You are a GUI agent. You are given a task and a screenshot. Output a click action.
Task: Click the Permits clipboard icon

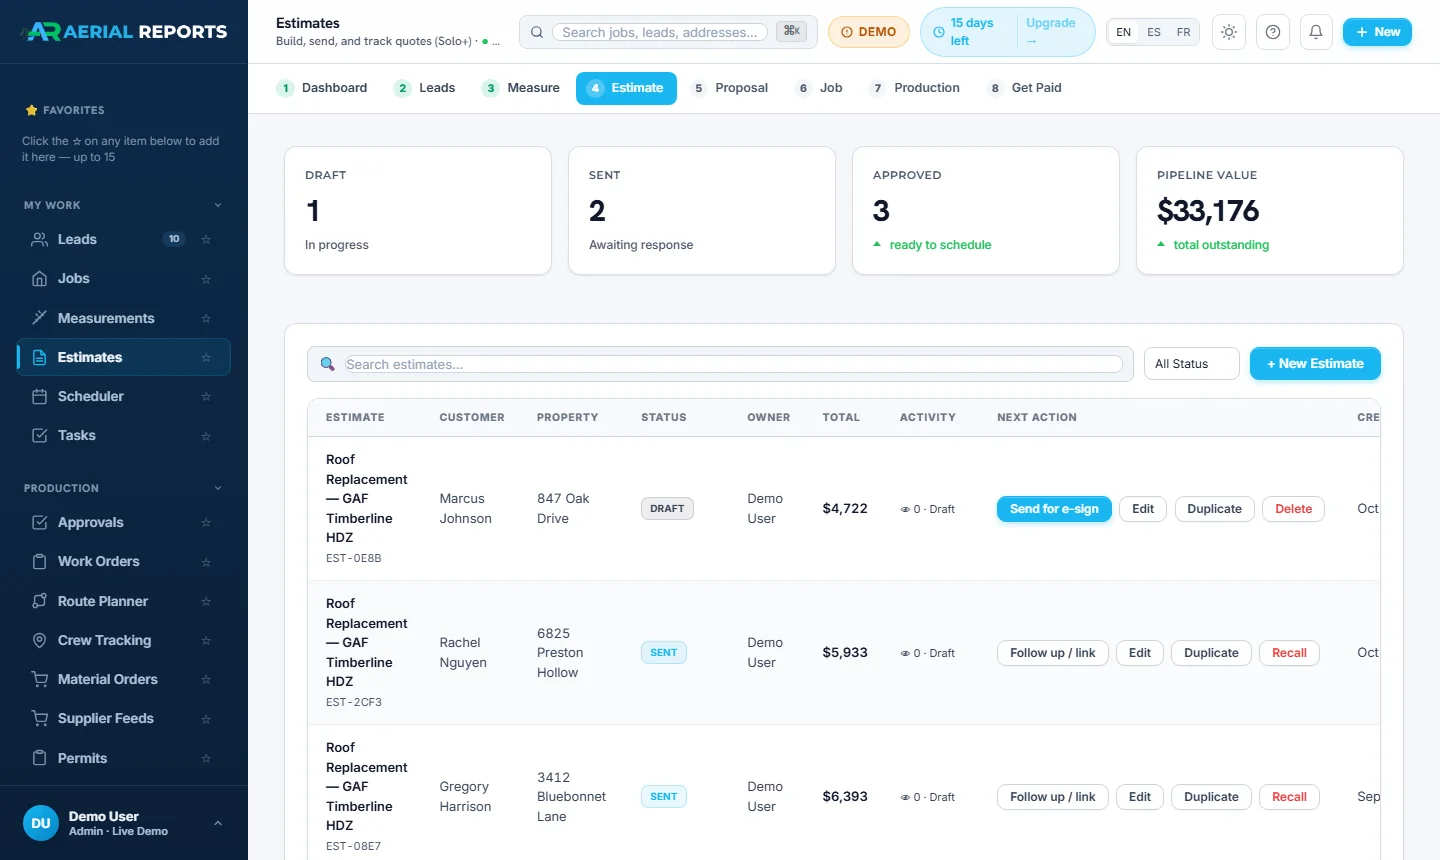[x=40, y=758]
